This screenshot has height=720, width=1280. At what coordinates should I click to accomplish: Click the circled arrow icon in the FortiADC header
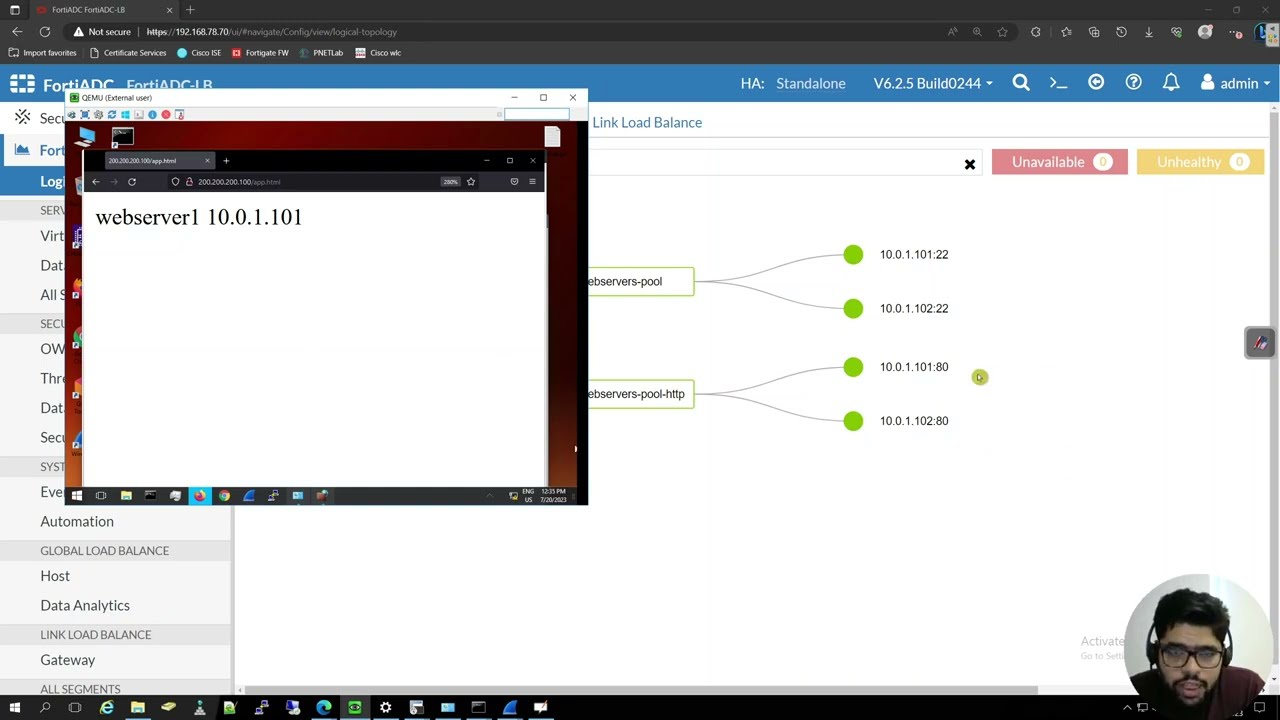(1096, 83)
